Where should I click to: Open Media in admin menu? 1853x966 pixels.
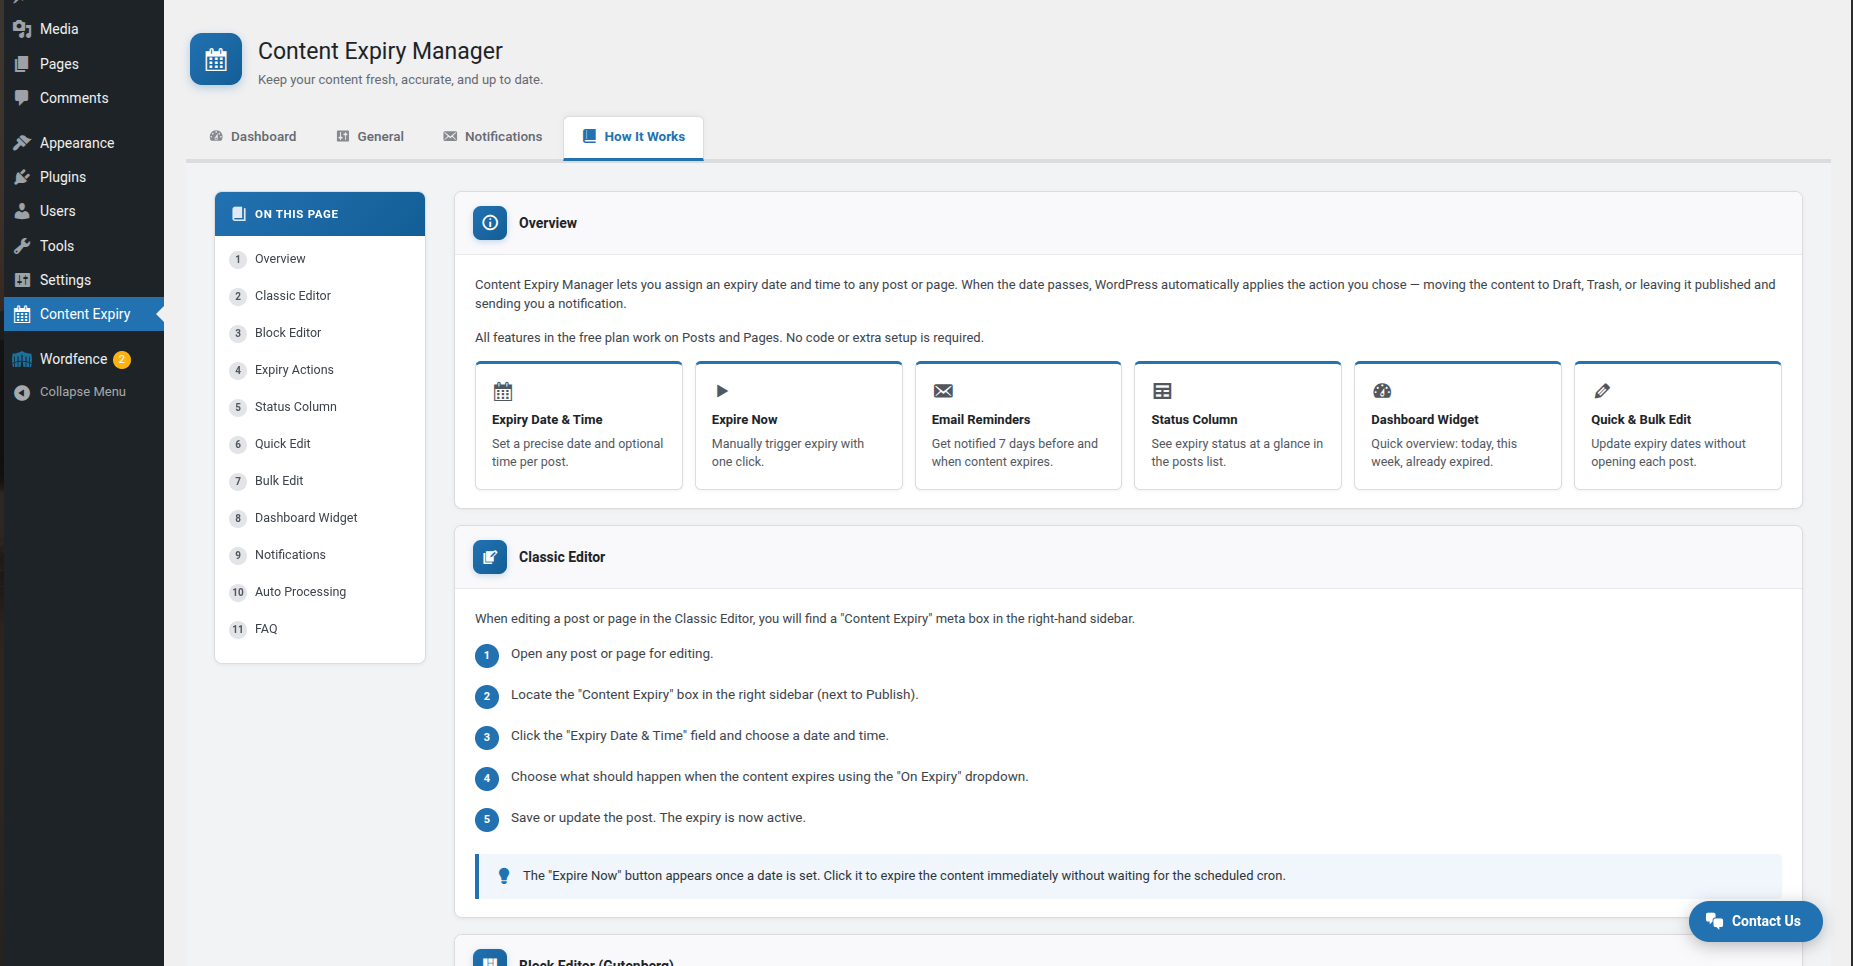click(x=84, y=29)
